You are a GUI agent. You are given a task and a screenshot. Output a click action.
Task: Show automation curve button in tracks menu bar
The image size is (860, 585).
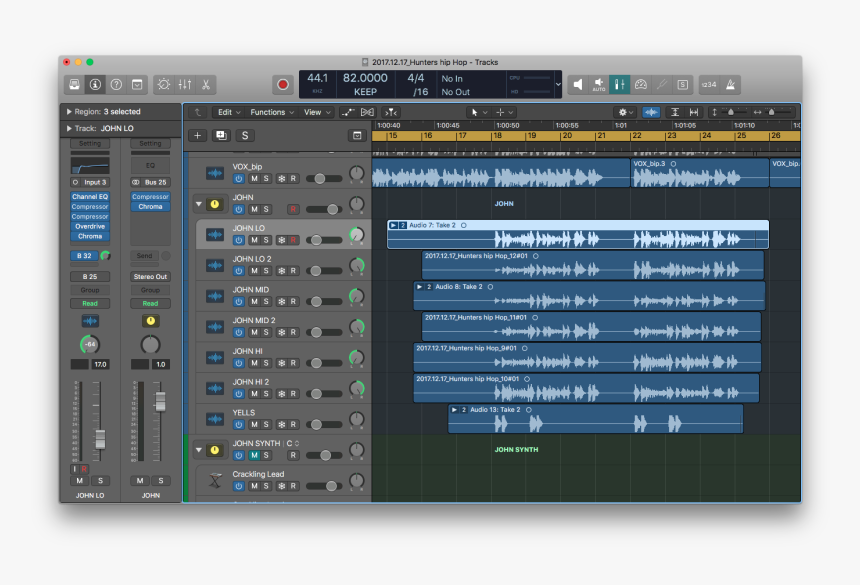click(348, 112)
